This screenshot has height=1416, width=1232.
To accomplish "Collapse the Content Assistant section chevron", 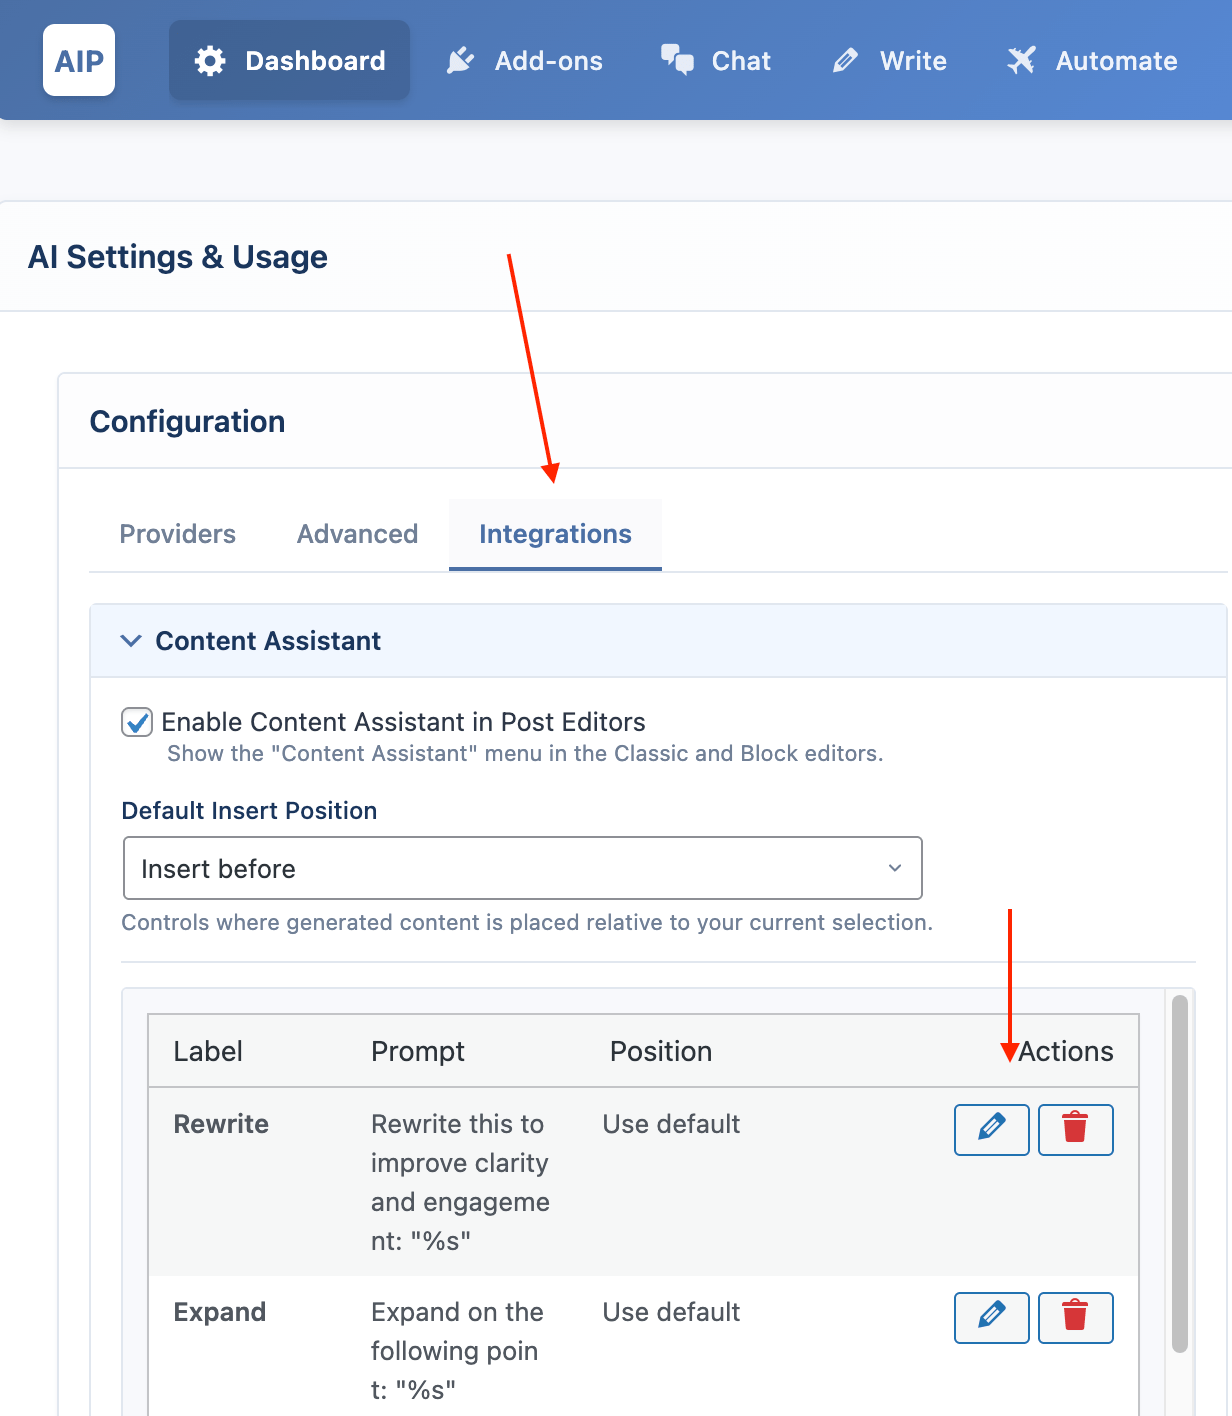I will (131, 641).
